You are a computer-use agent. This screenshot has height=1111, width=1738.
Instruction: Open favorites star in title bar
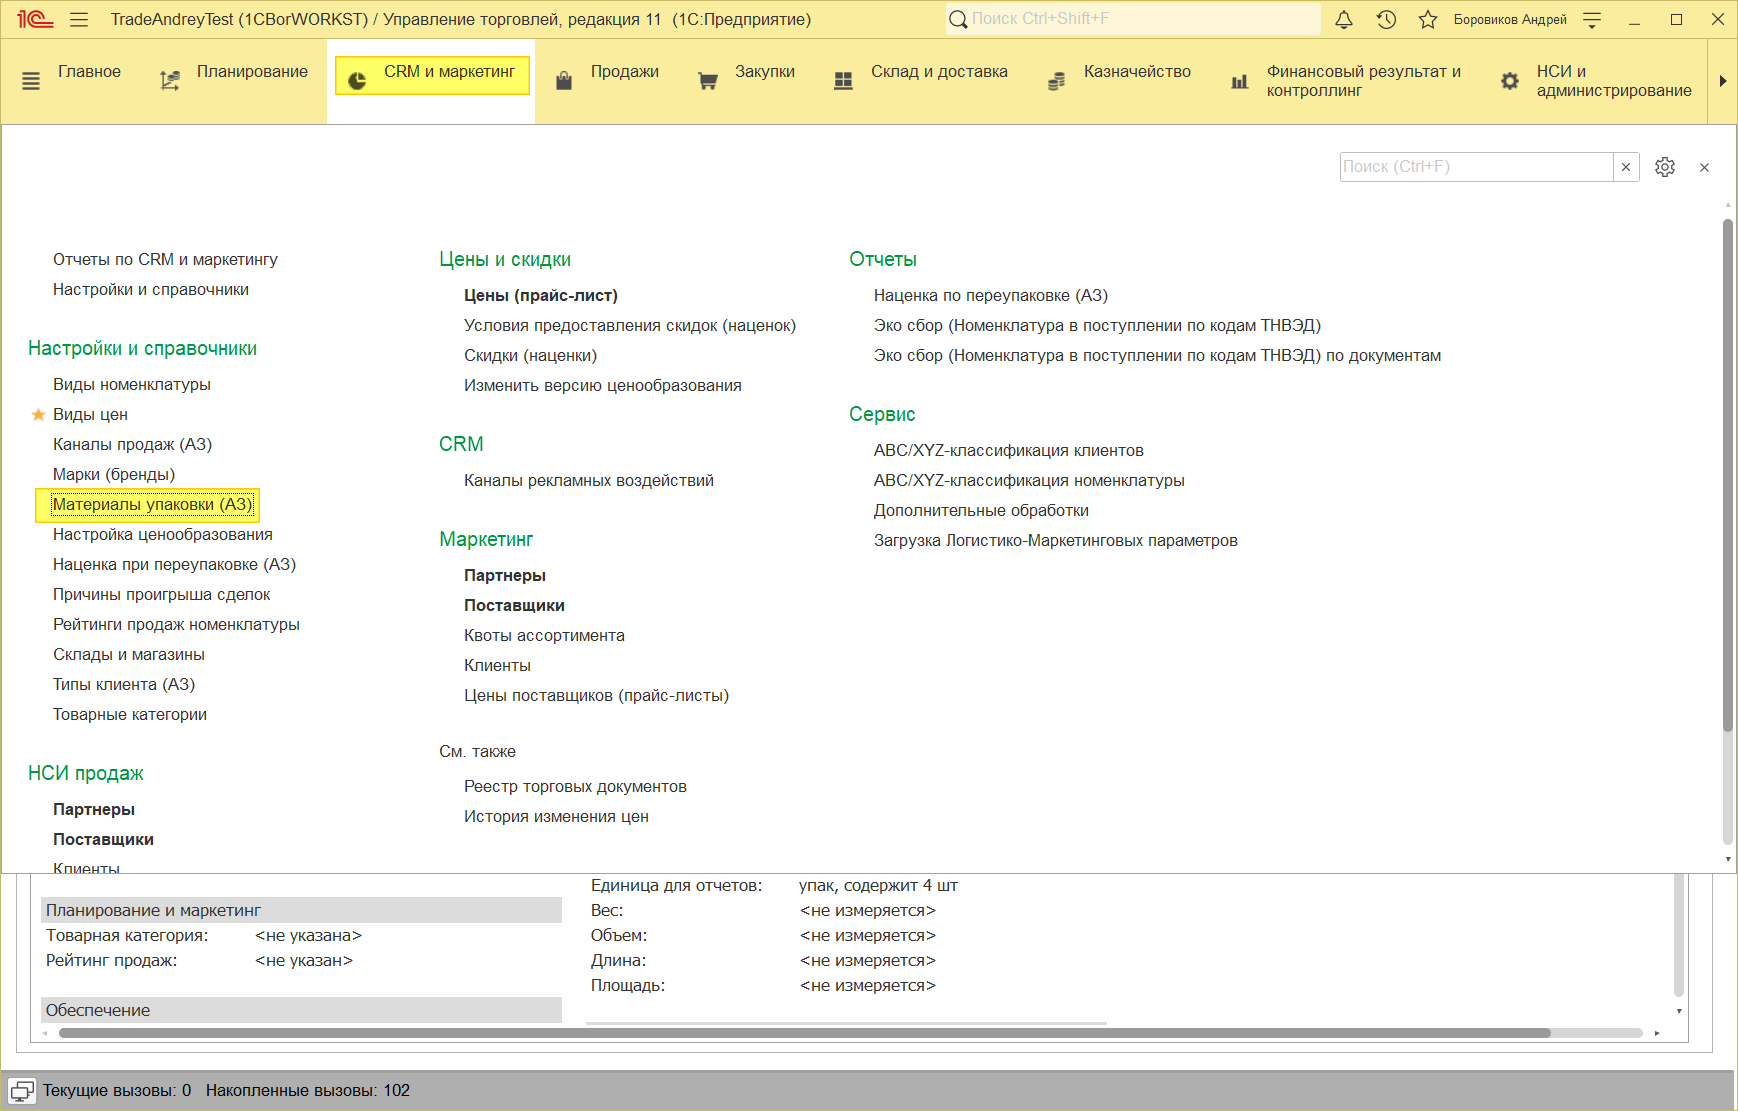click(1428, 19)
